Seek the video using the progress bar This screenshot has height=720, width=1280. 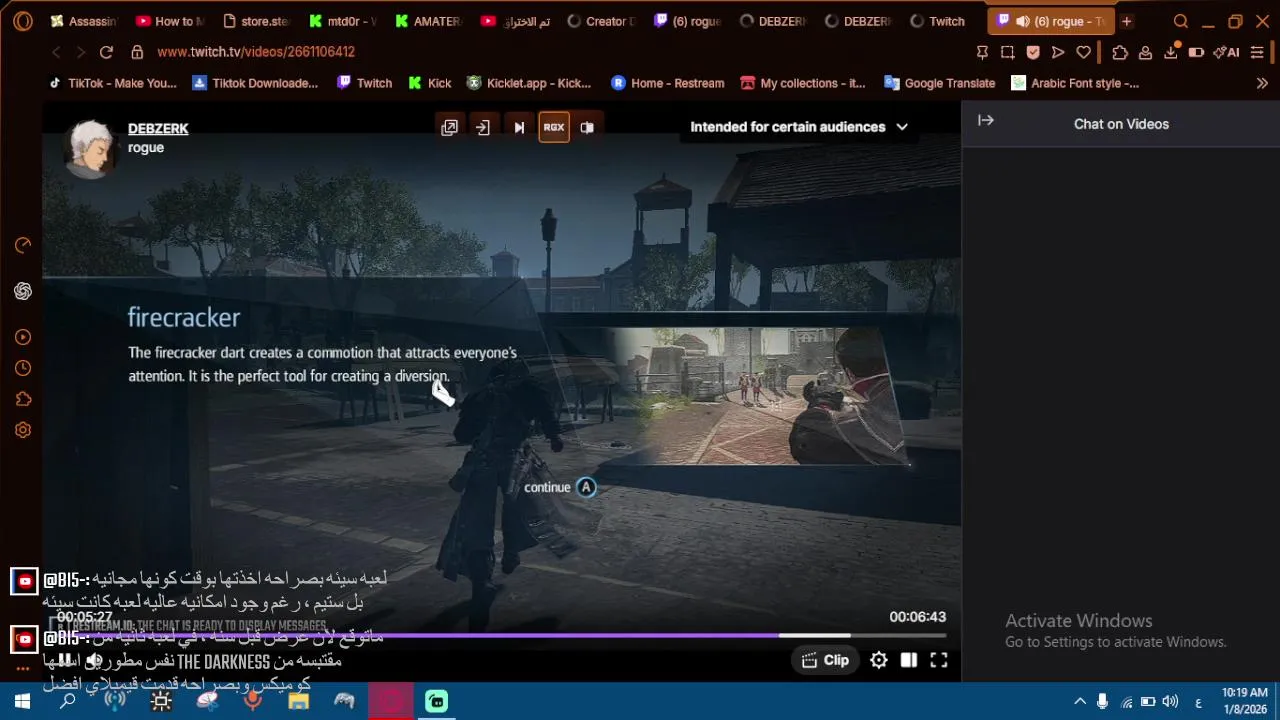501,635
